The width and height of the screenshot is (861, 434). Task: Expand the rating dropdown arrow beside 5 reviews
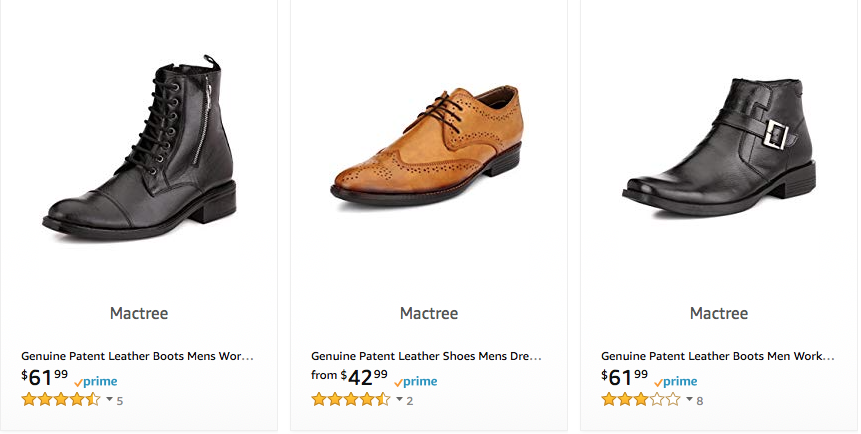(109, 400)
